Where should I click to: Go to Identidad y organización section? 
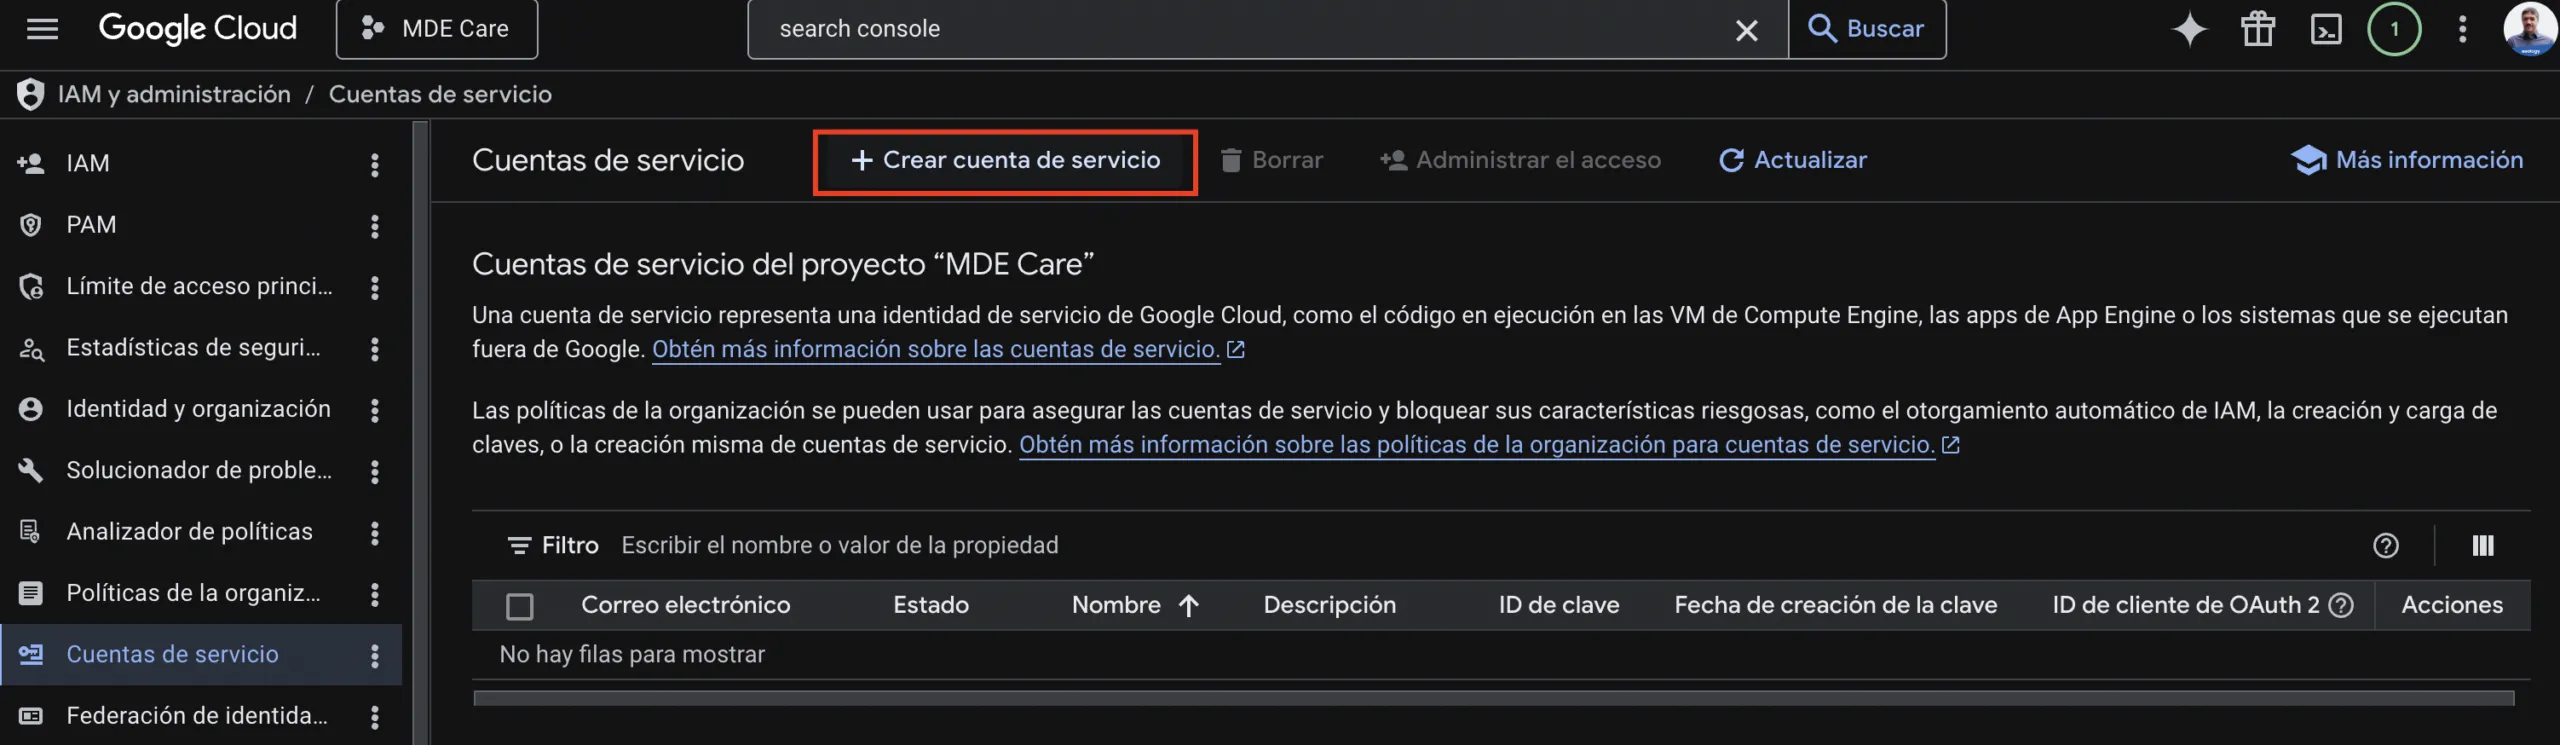click(x=198, y=409)
